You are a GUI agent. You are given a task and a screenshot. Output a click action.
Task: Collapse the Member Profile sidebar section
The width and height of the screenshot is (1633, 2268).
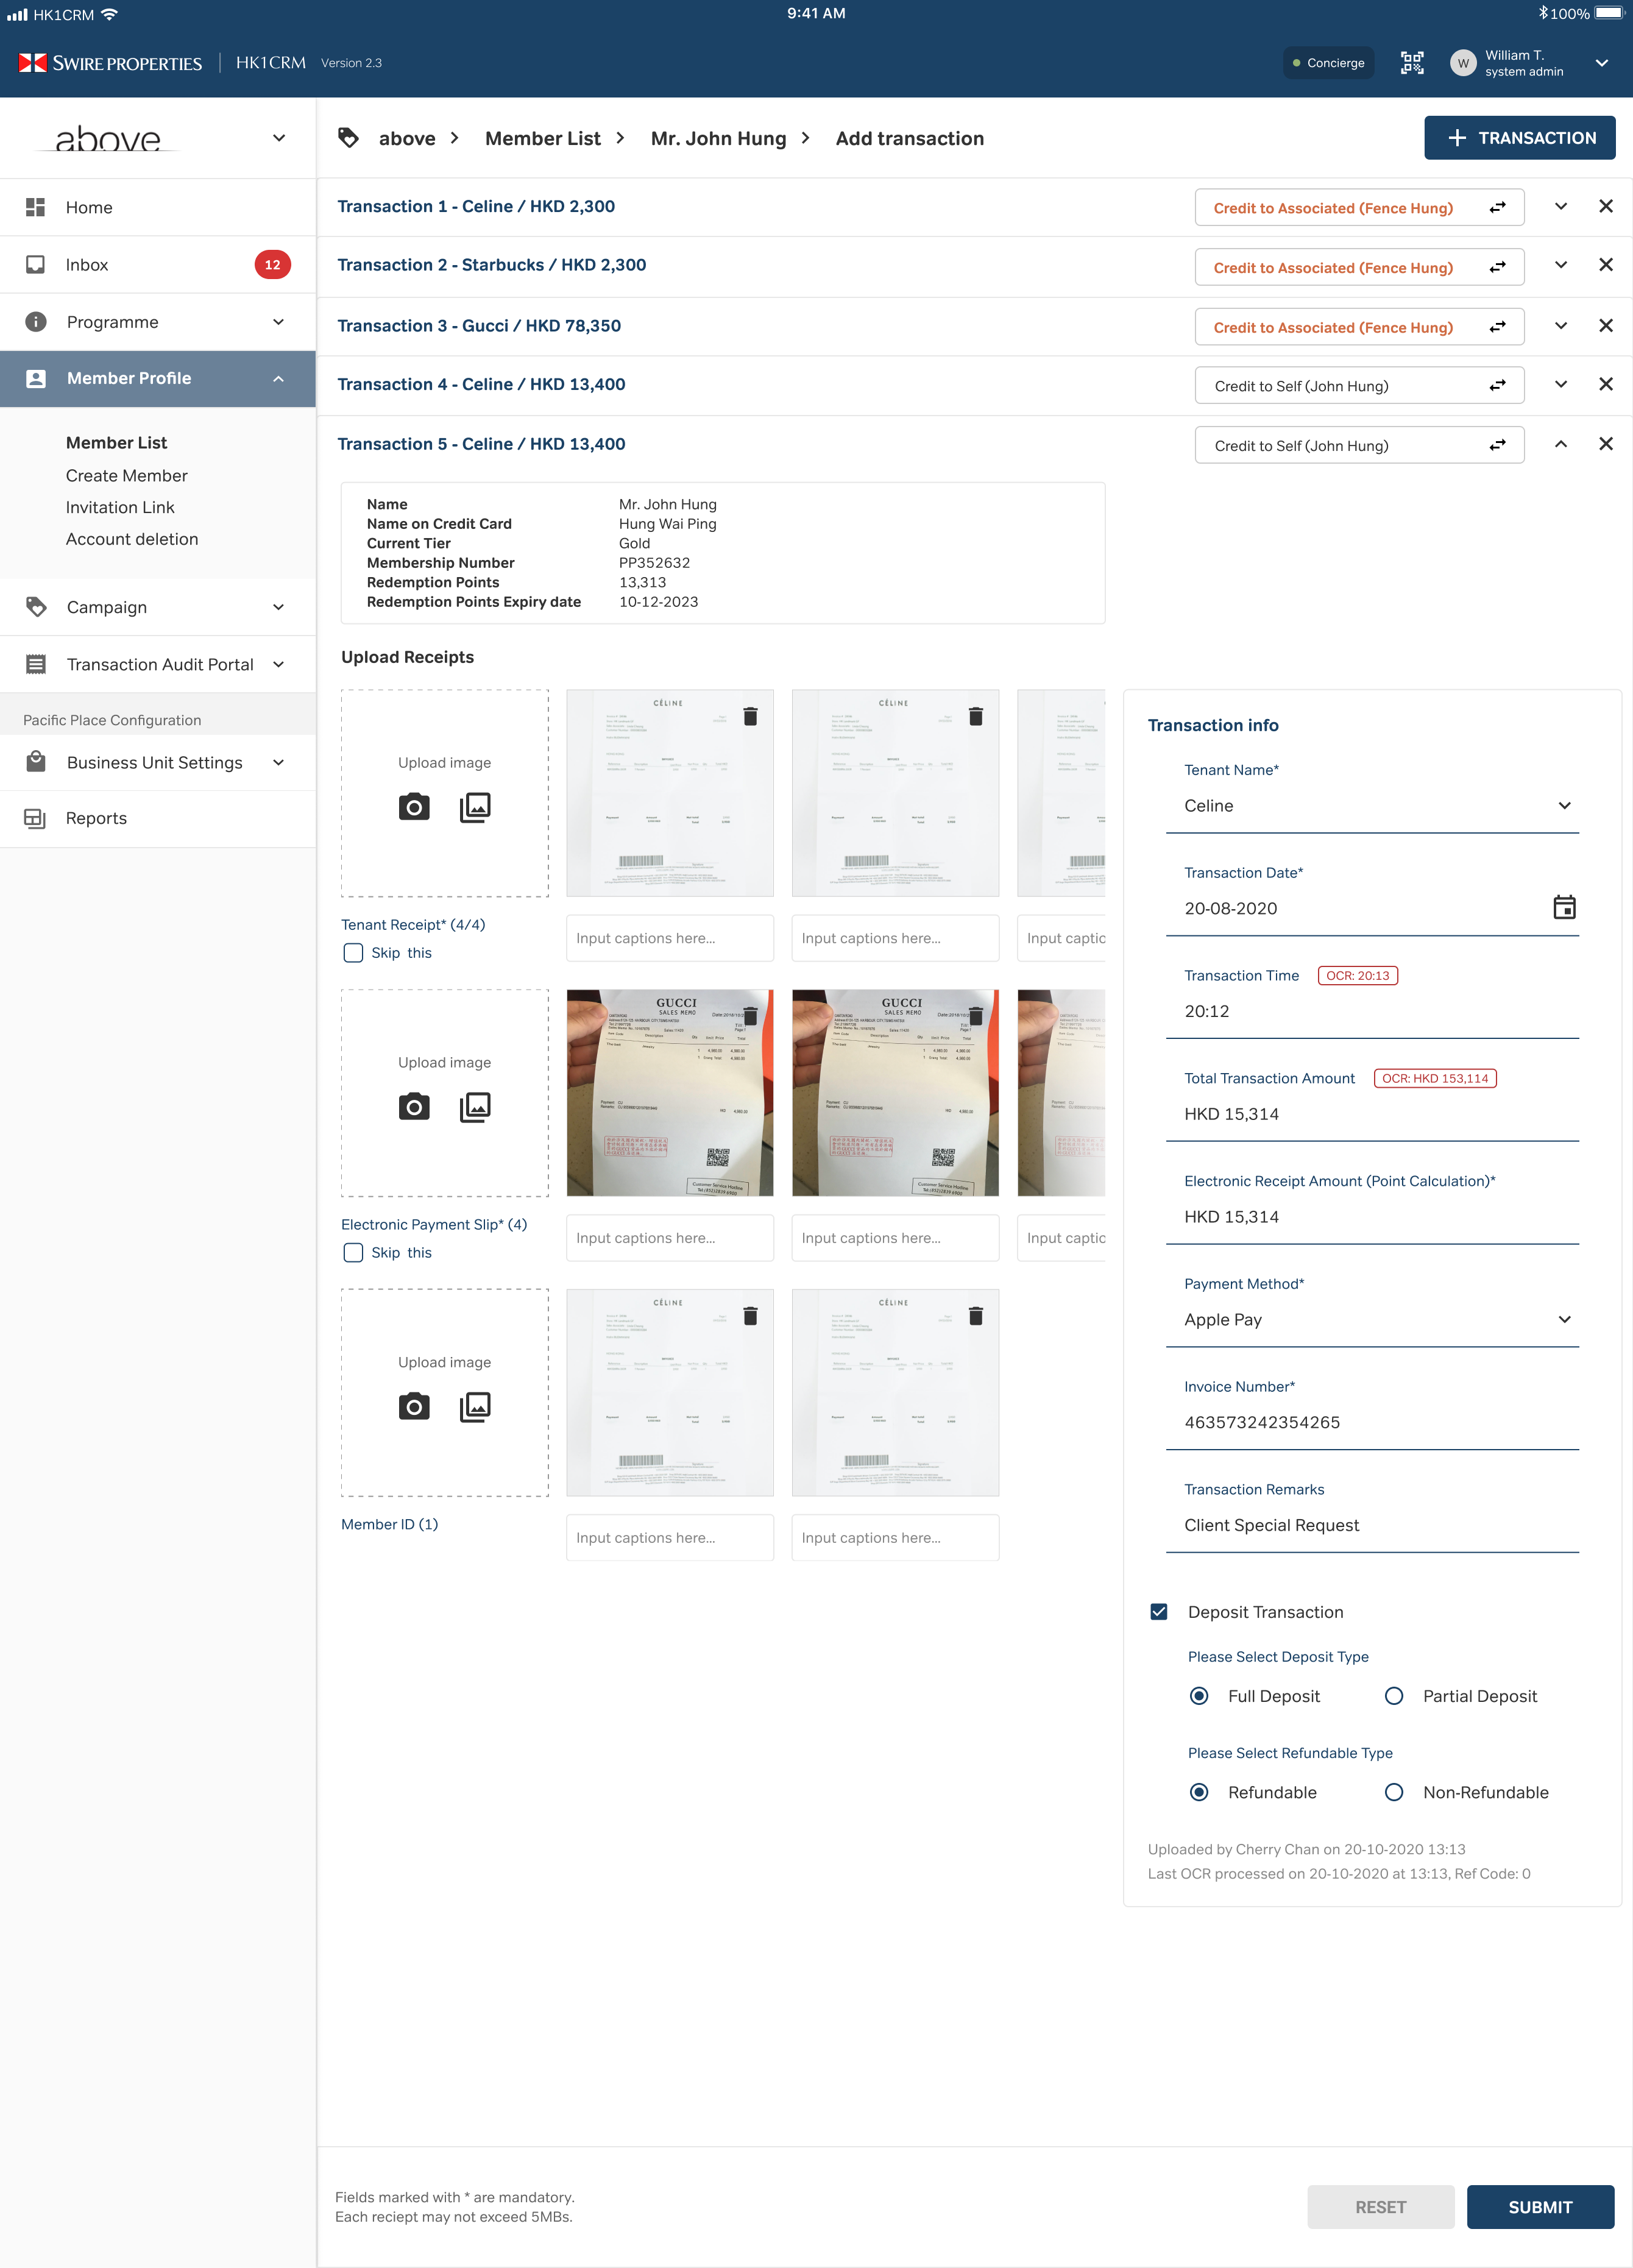278,379
